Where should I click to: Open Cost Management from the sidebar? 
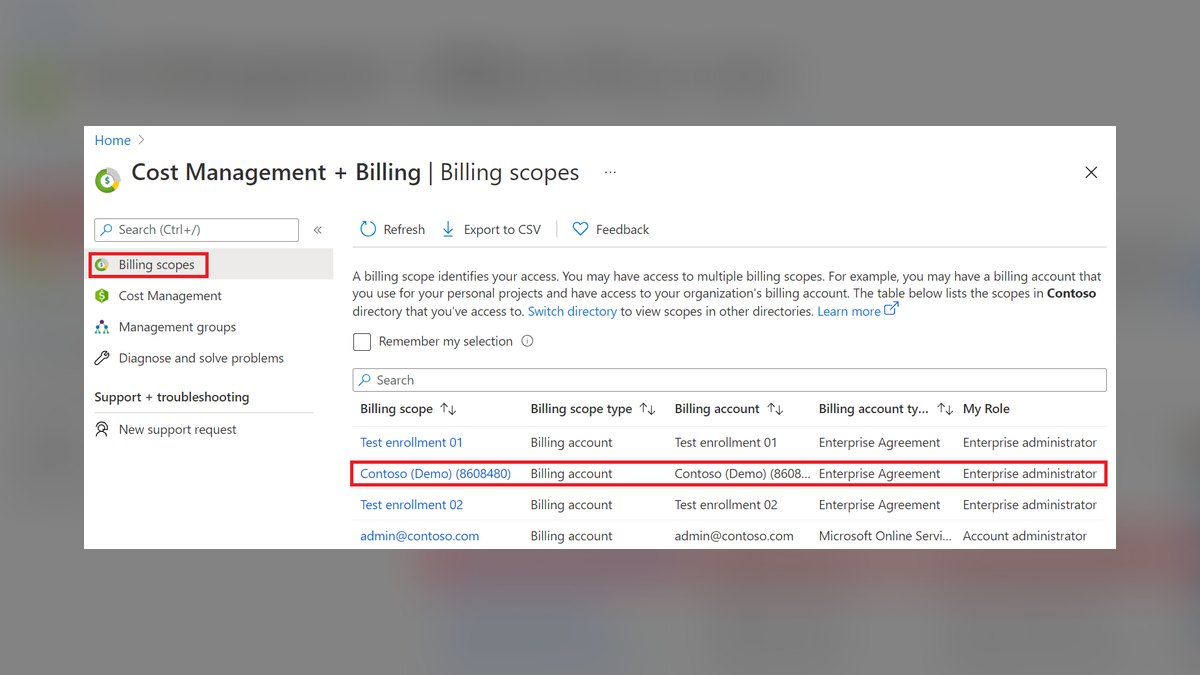(x=170, y=296)
